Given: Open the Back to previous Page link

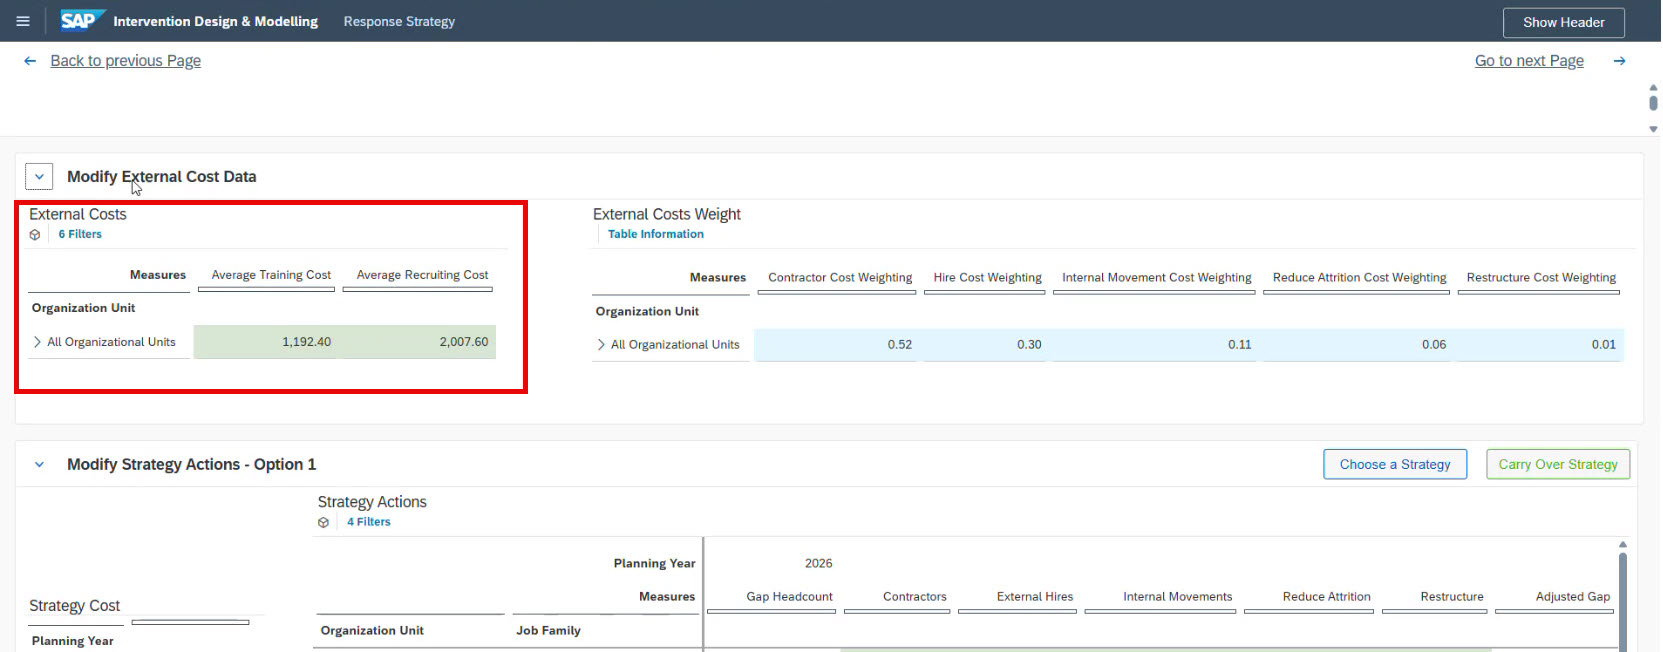Looking at the screenshot, I should (125, 61).
